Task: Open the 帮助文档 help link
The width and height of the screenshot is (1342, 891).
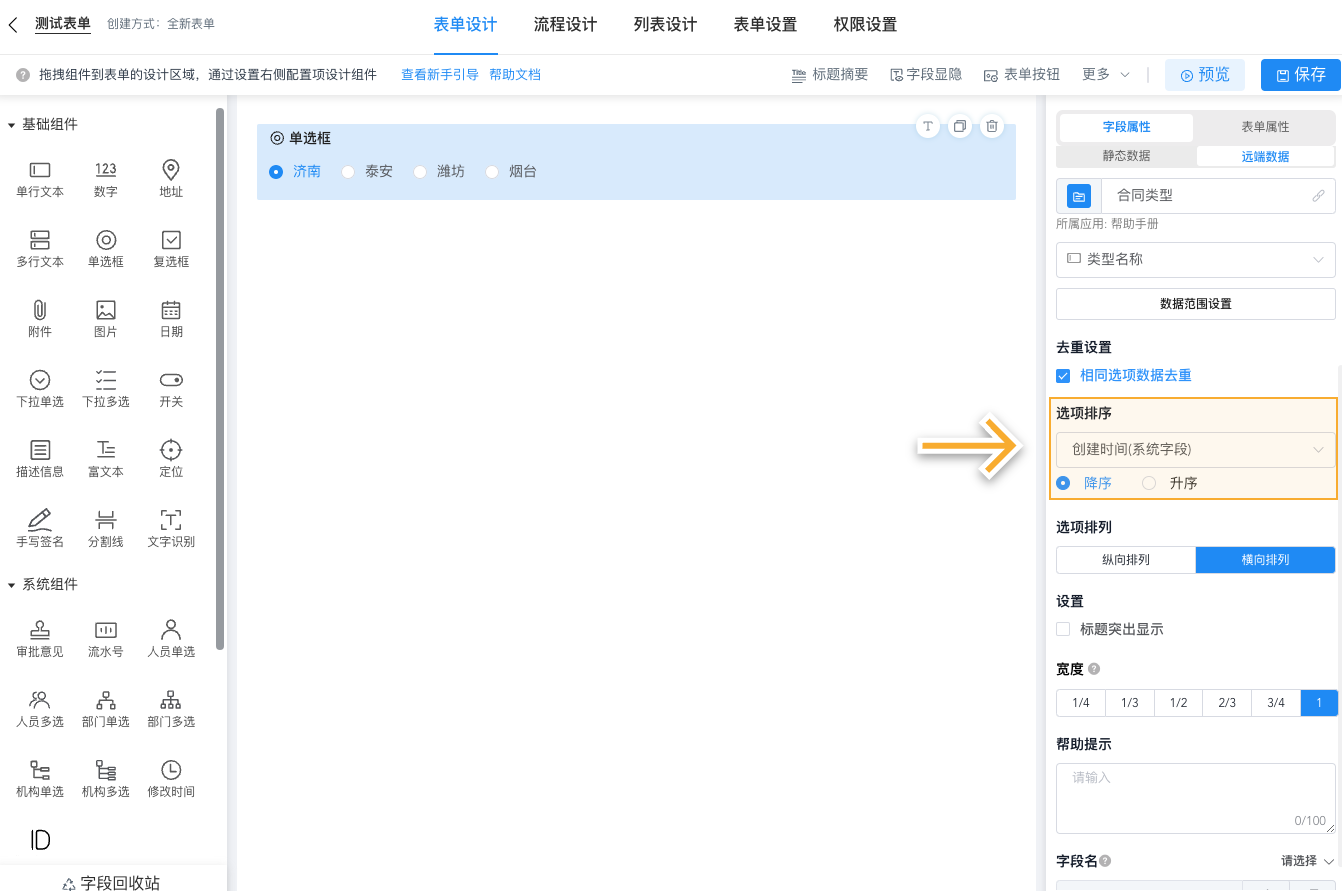Action: [x=515, y=74]
